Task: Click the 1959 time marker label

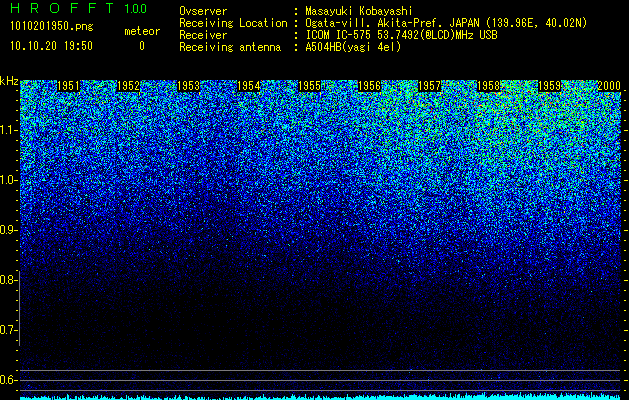Action: (549, 86)
